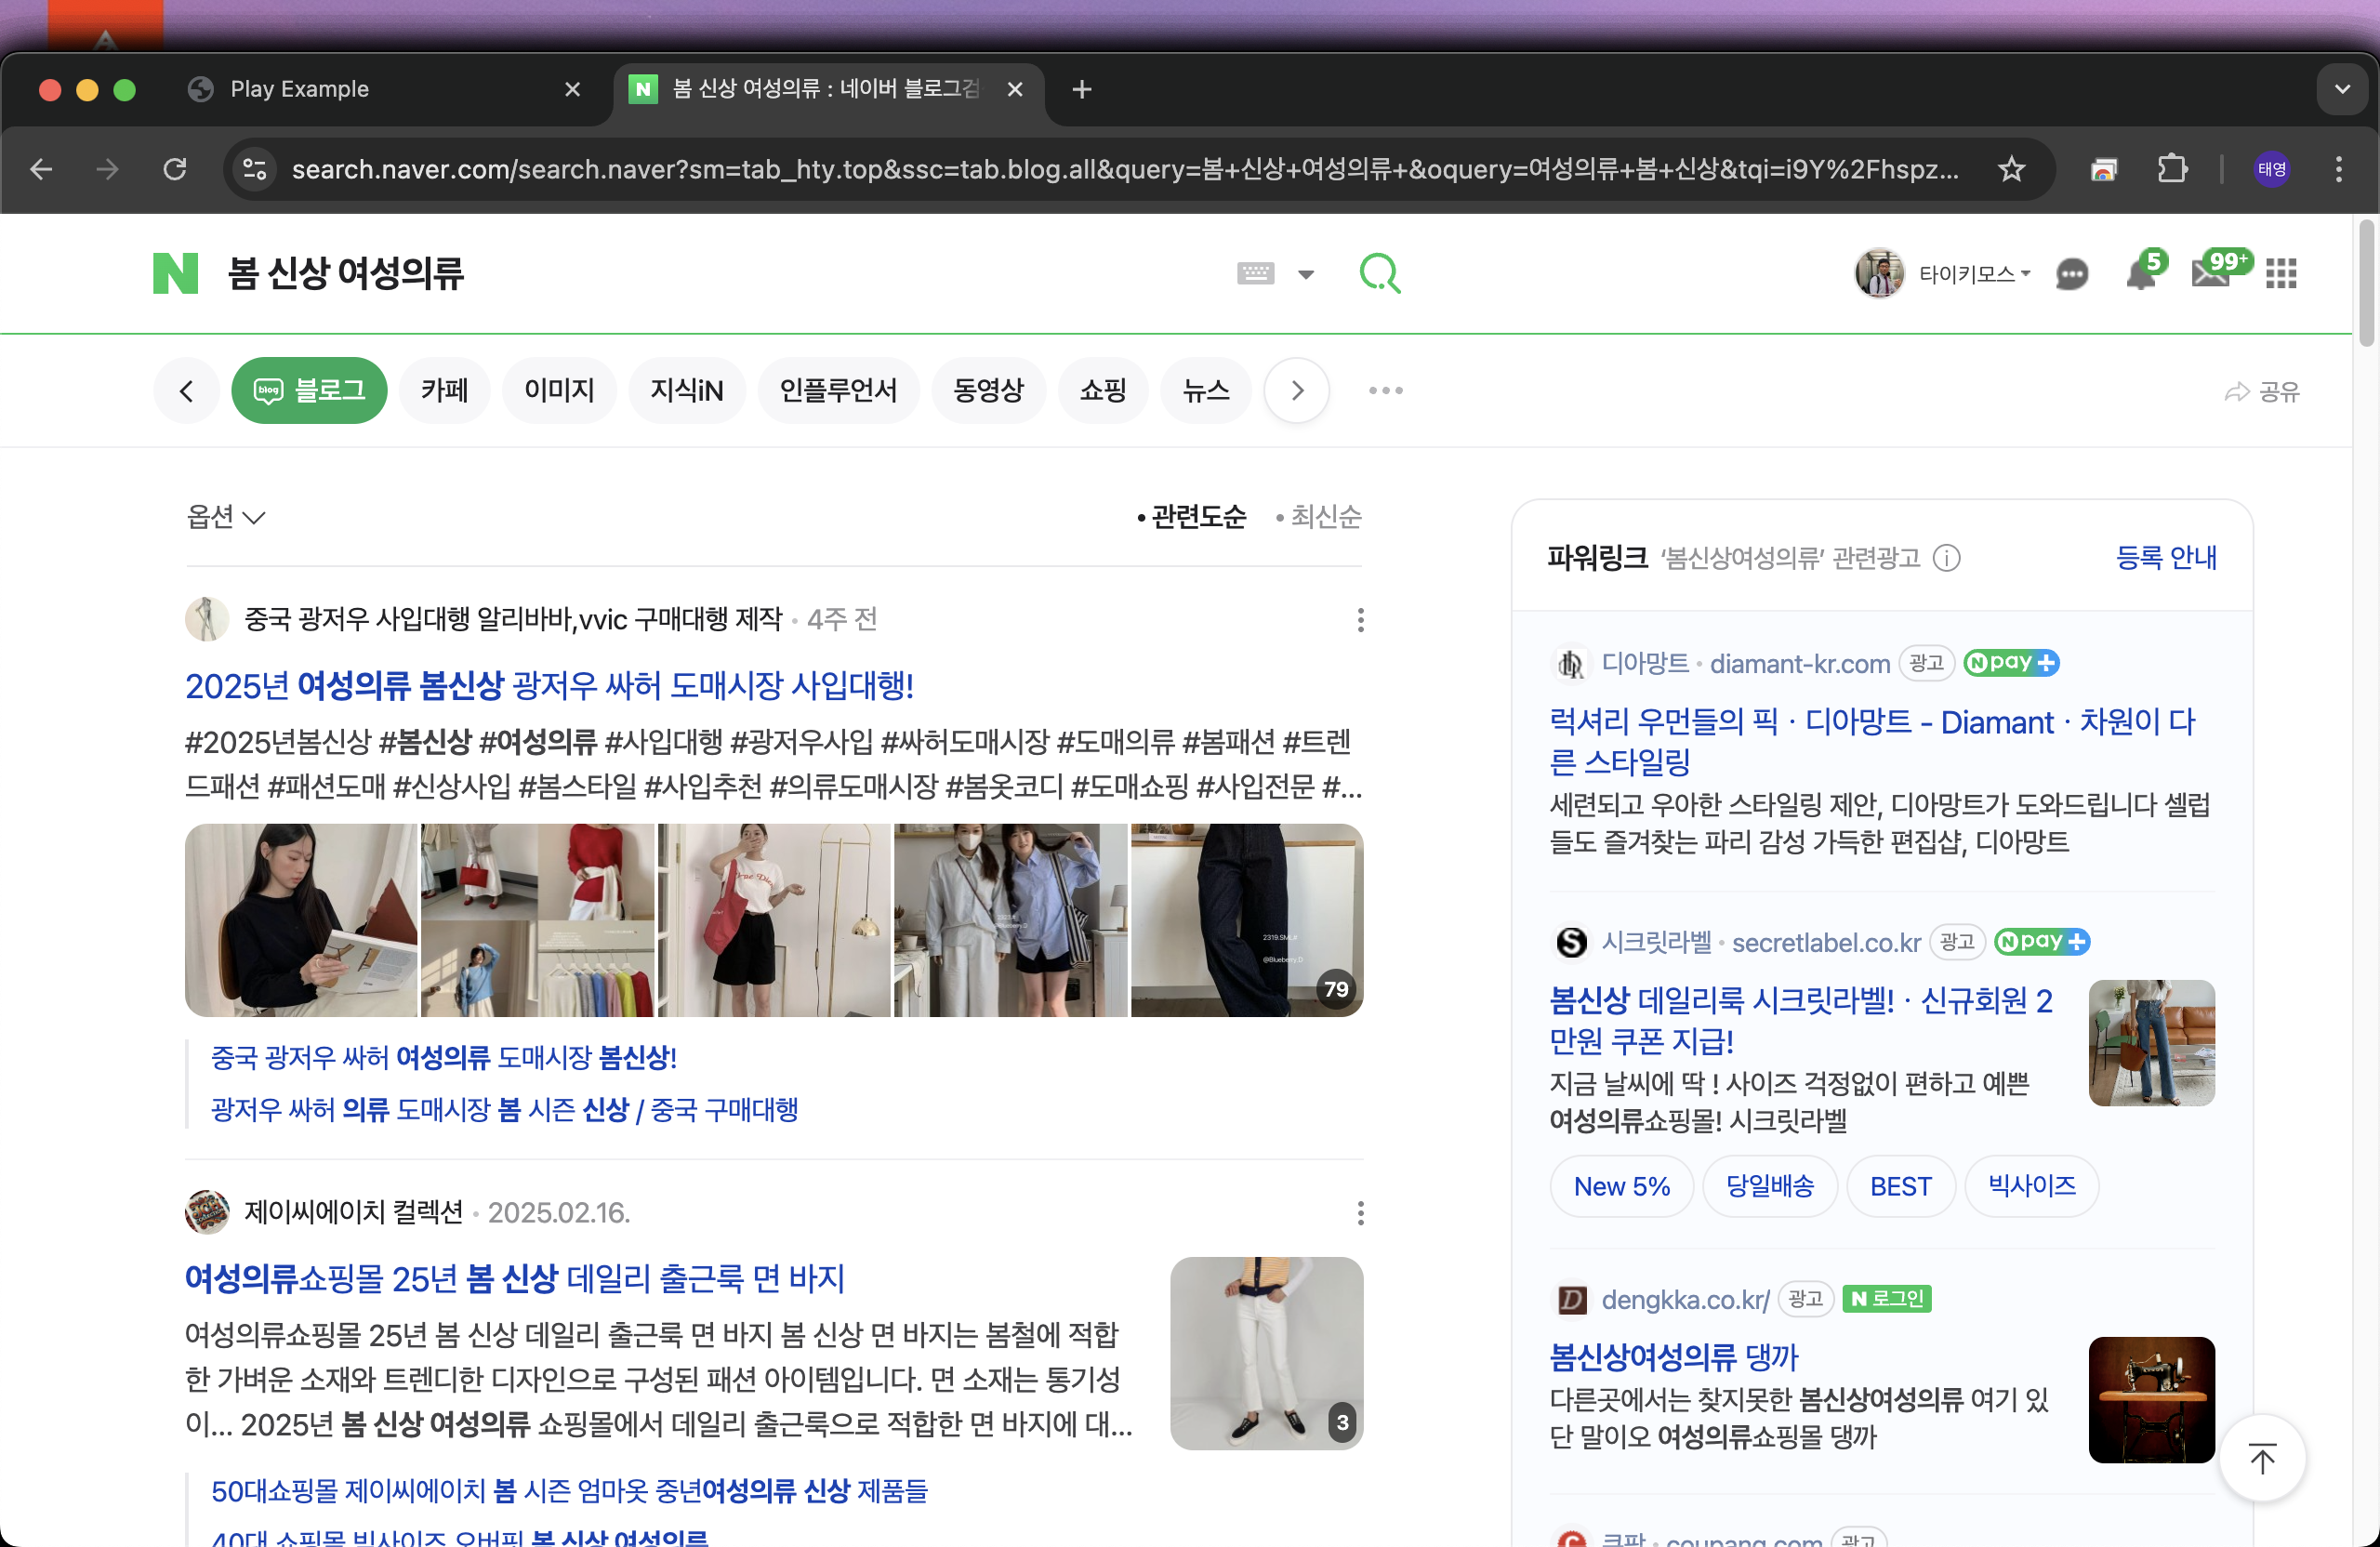Open more menu for 중국 광저우 사입대행 post
Image resolution: width=2380 pixels, height=1547 pixels.
(x=1360, y=619)
